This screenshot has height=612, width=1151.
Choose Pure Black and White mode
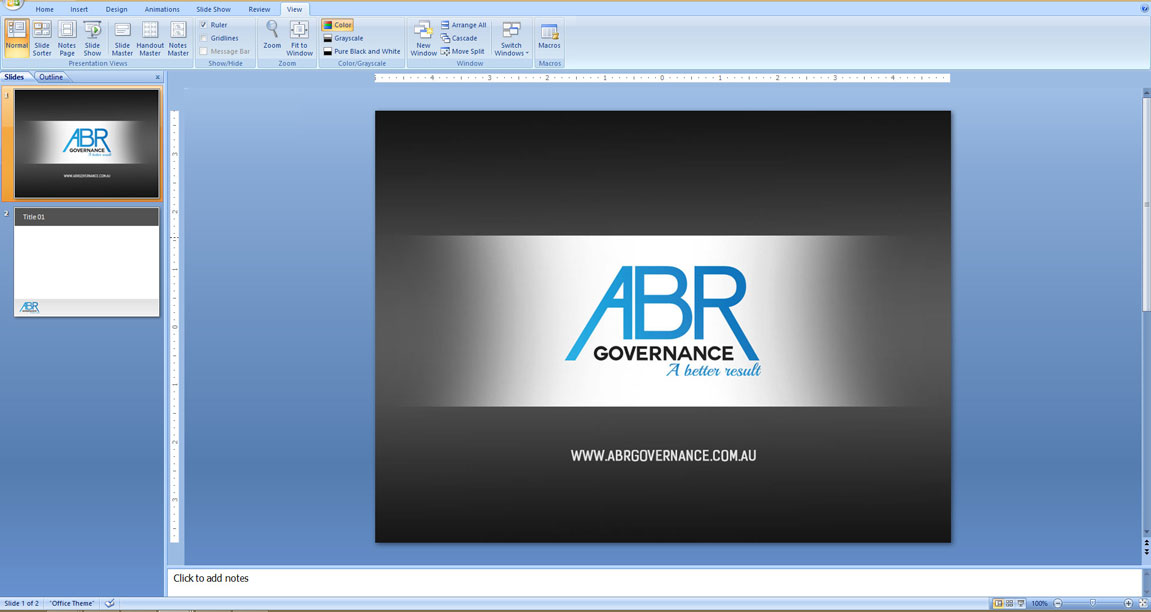(x=362, y=51)
